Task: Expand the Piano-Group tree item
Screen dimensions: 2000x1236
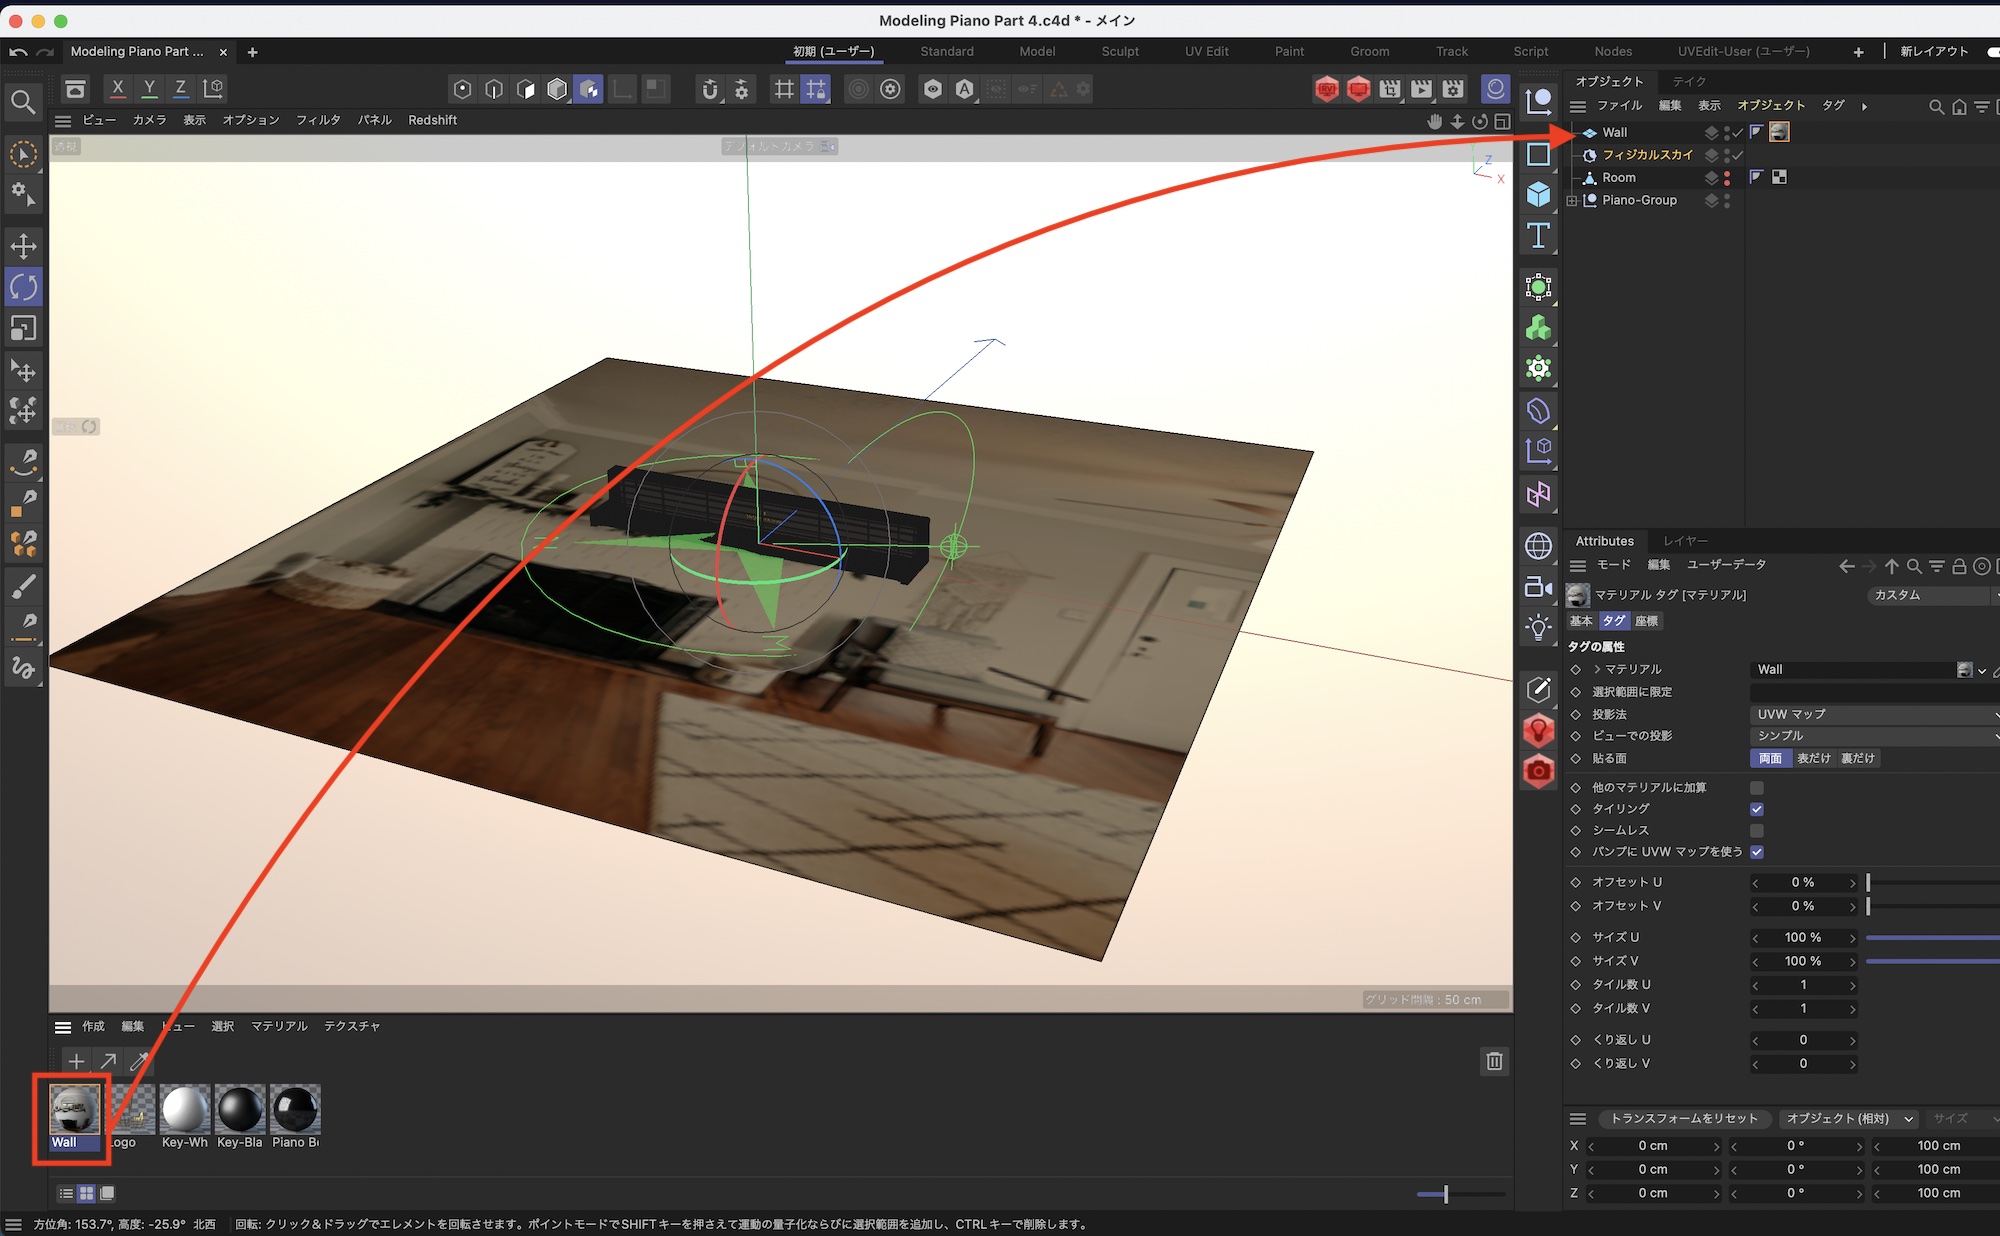Action: [1572, 200]
